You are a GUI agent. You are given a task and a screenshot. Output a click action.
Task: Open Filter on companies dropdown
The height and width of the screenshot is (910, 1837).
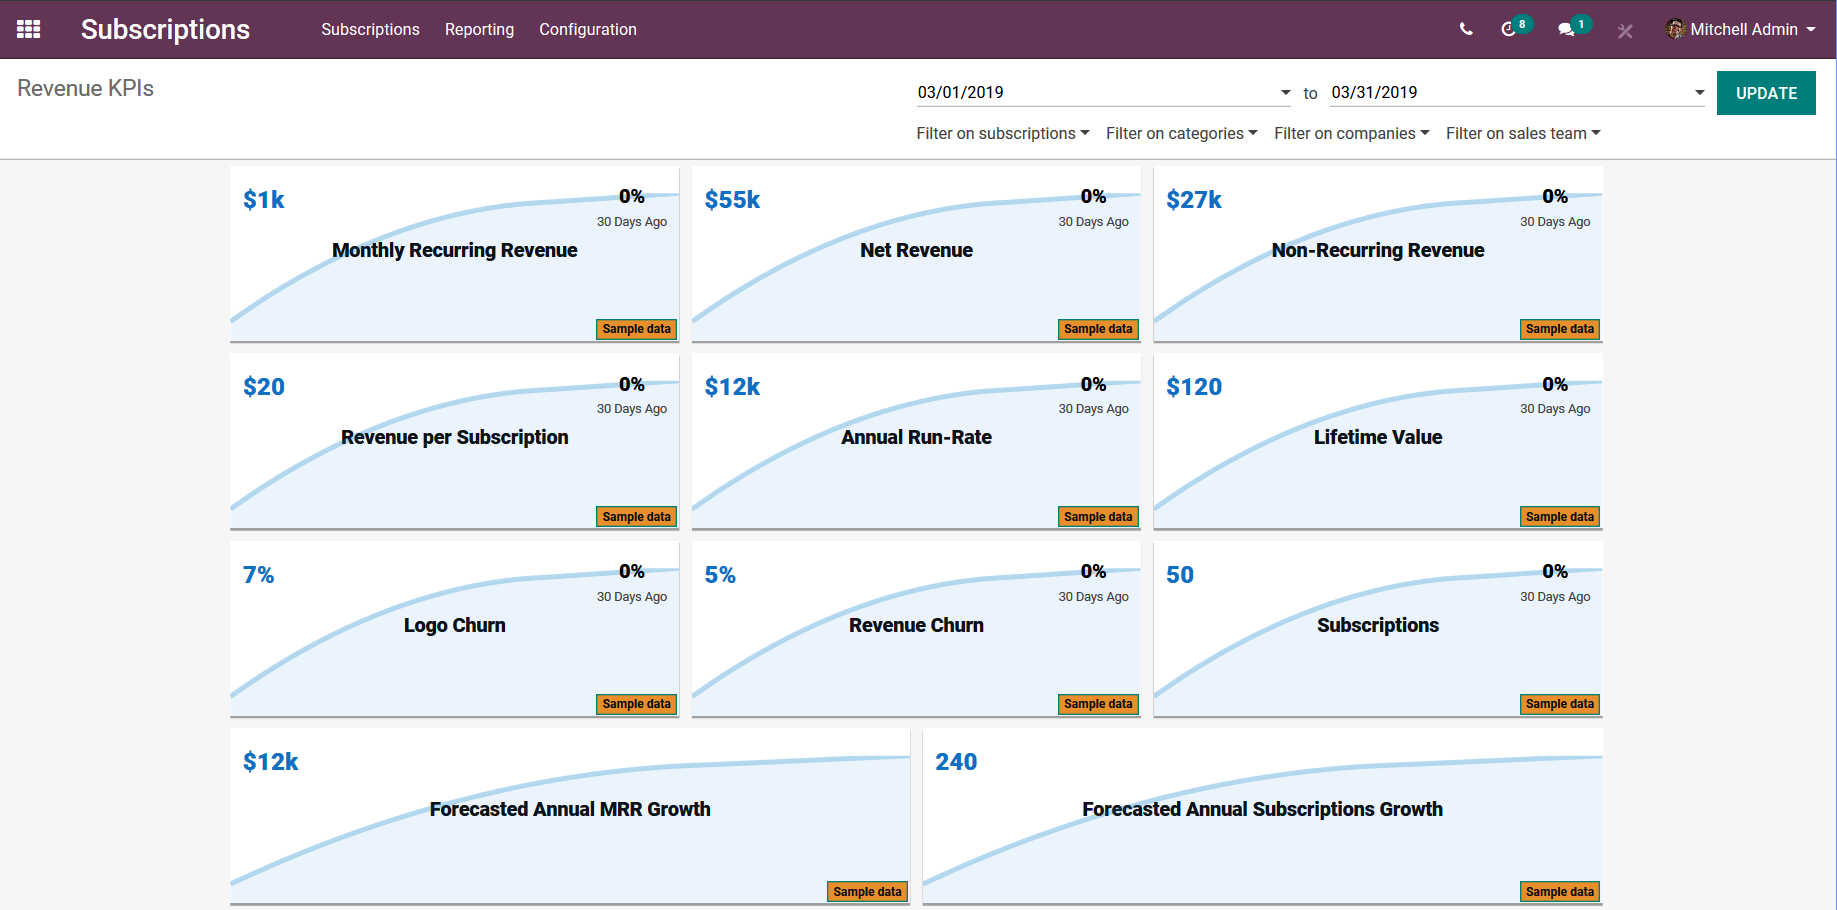1351,133
